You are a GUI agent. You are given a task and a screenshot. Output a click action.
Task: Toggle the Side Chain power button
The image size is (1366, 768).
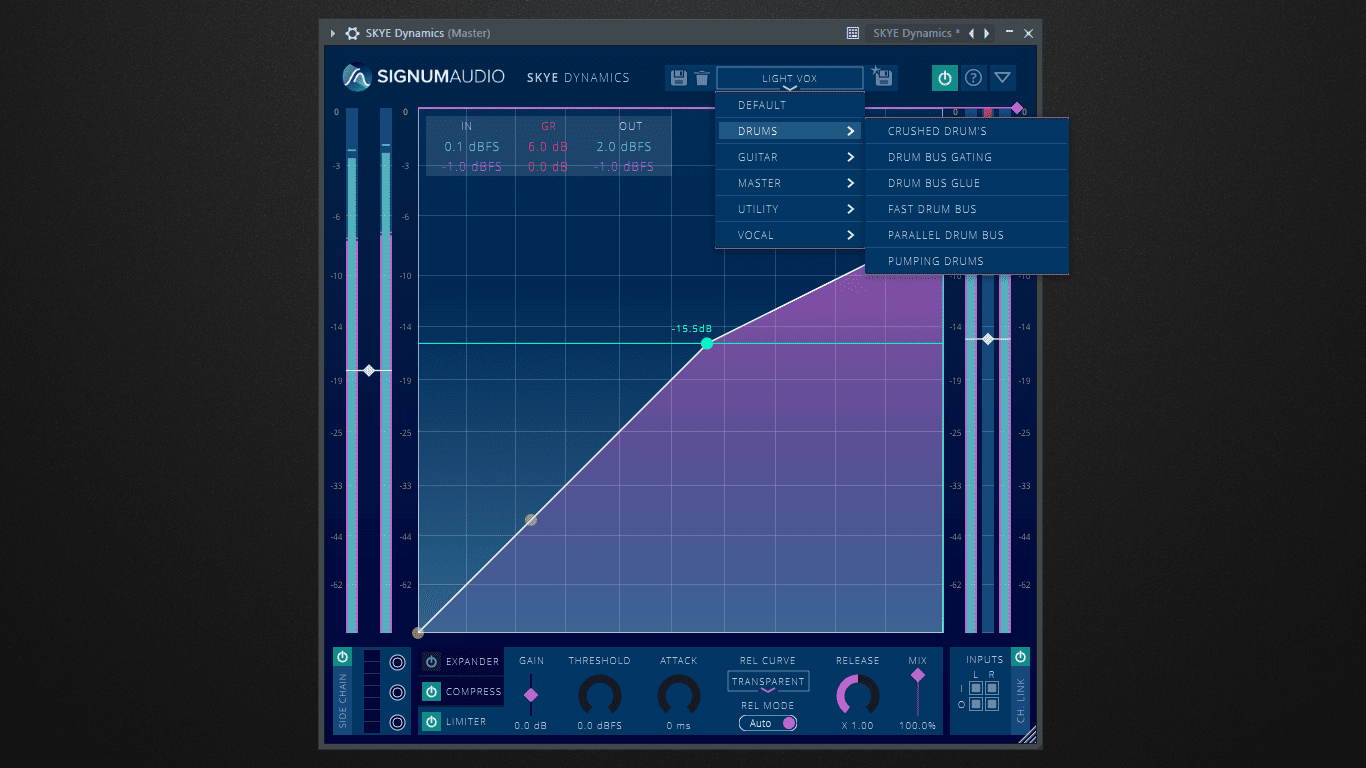pyautogui.click(x=343, y=657)
